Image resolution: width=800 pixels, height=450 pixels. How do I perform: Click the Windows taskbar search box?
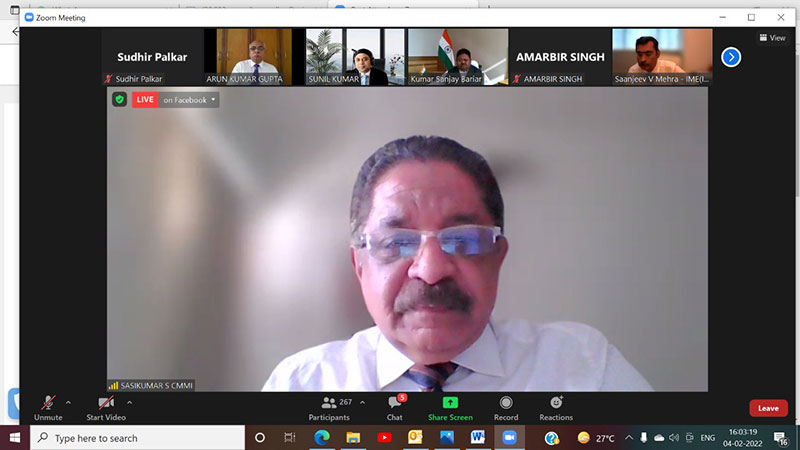tap(138, 438)
